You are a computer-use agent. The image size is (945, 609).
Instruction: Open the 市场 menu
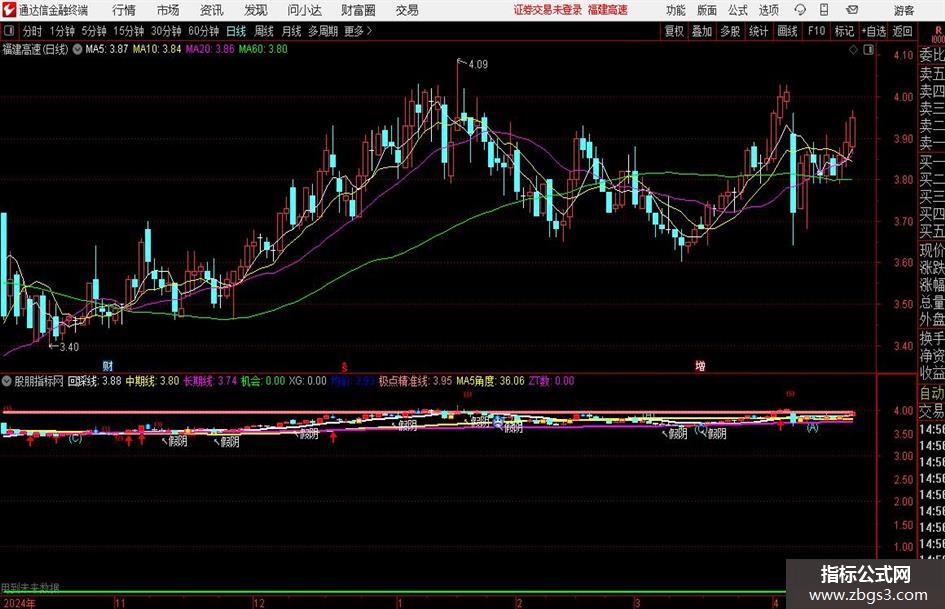click(x=168, y=10)
